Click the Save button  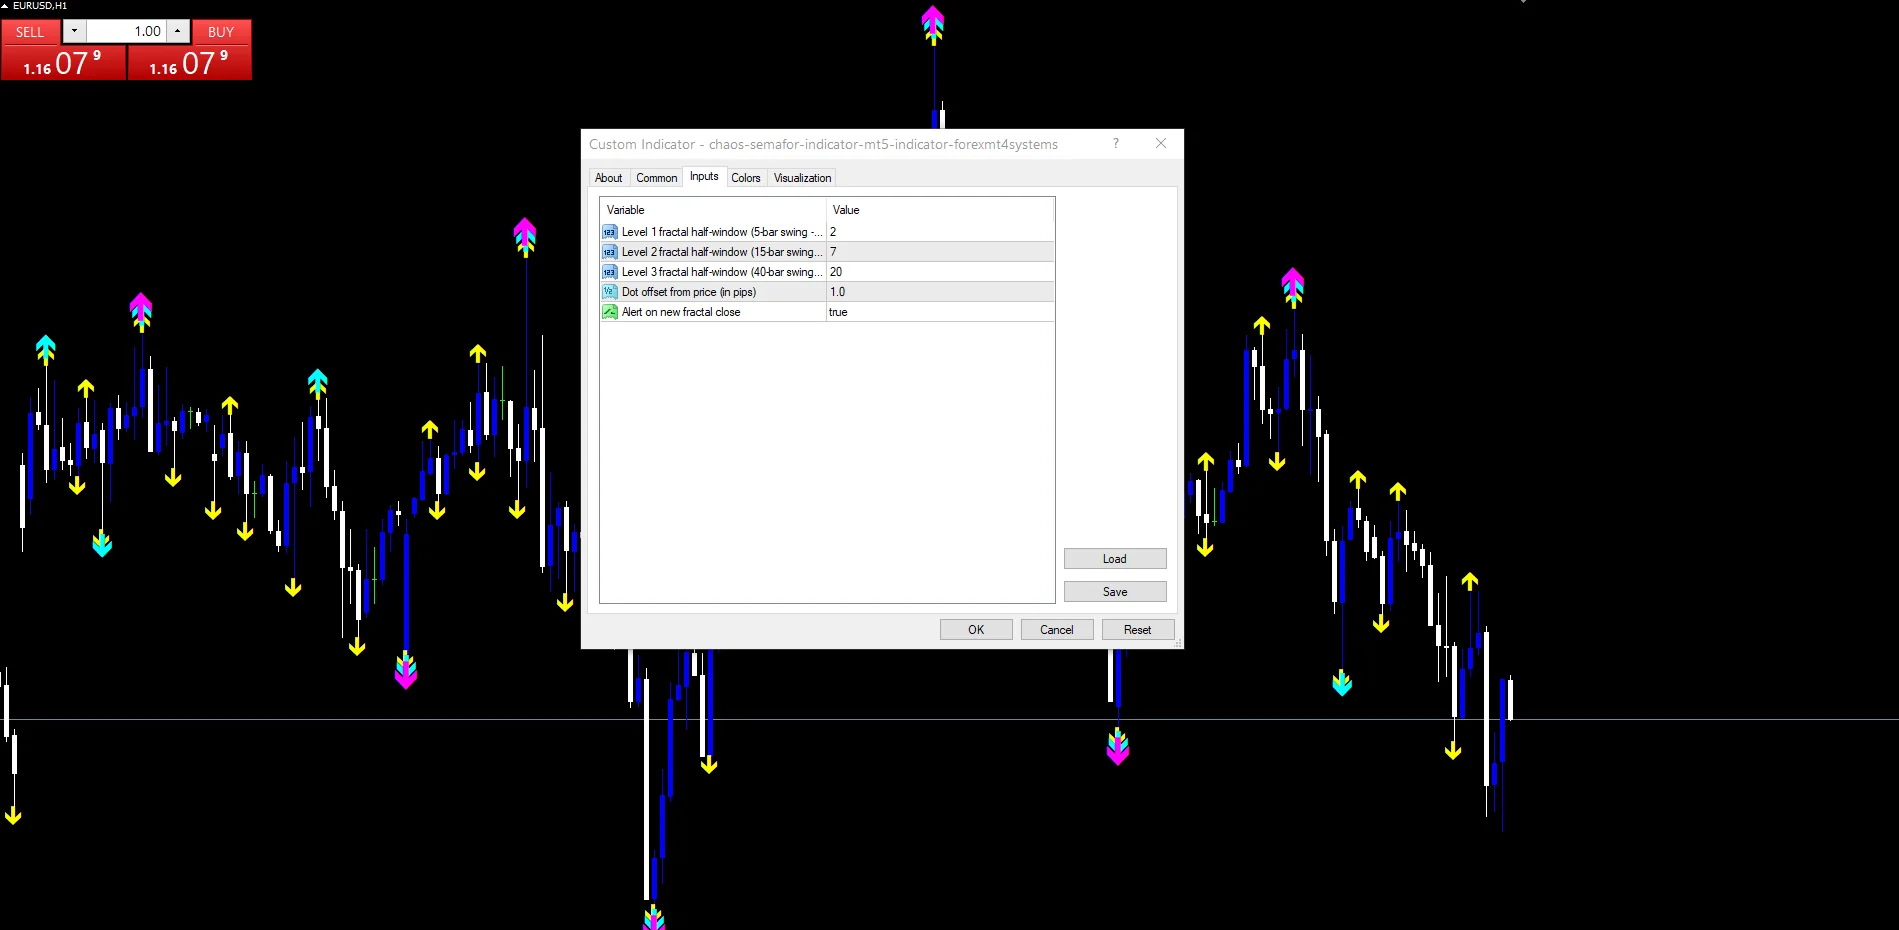(x=1115, y=592)
